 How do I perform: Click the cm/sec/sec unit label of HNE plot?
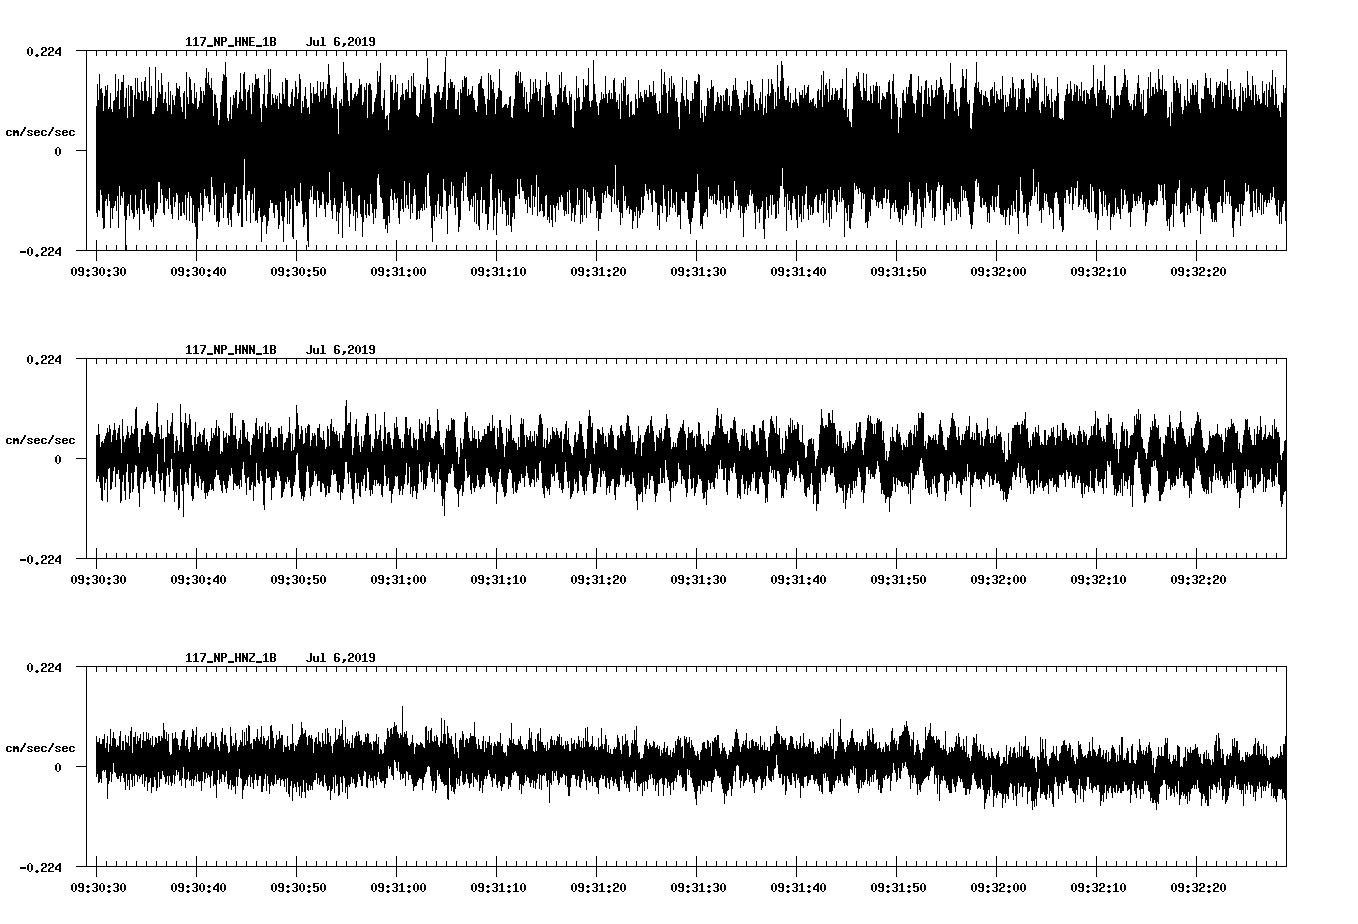(x=40, y=132)
